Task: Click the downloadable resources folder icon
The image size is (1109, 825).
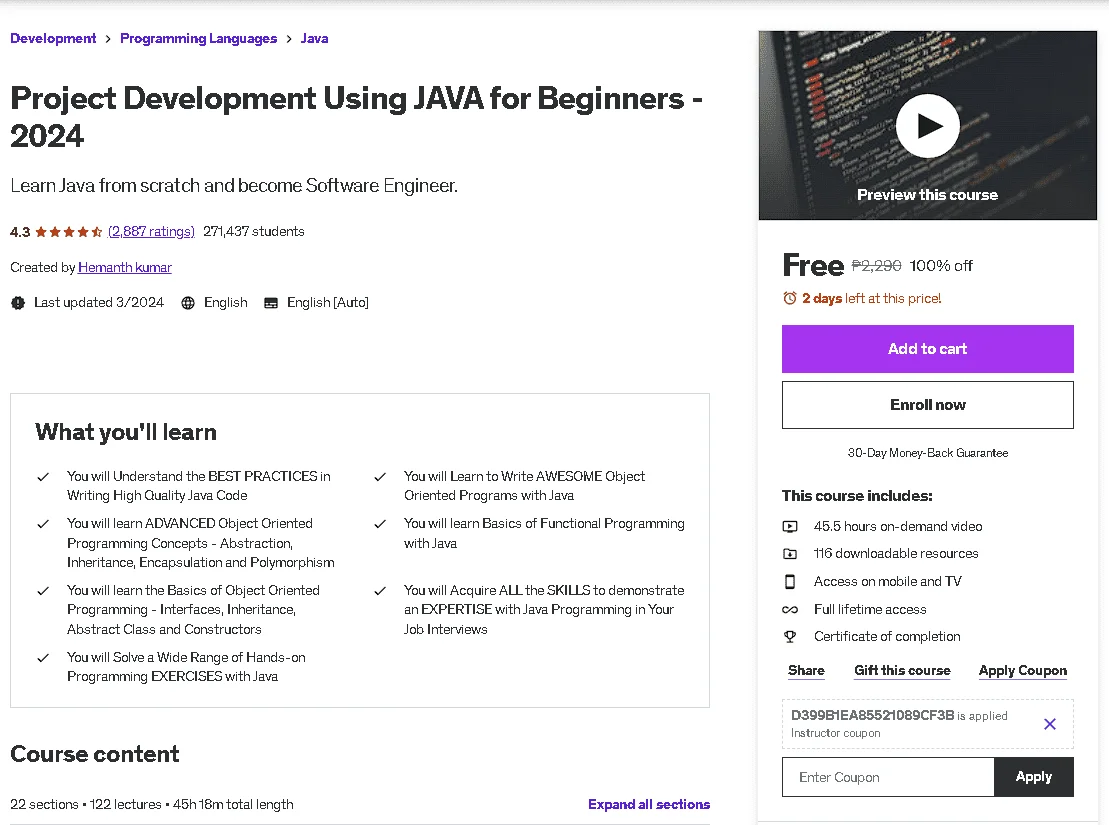Action: click(x=790, y=554)
